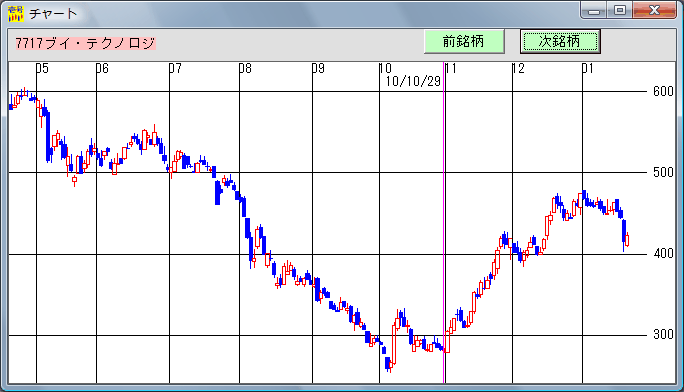This screenshot has height=392, width=684.
Task: Click the 09 month marker
Action: [318, 68]
